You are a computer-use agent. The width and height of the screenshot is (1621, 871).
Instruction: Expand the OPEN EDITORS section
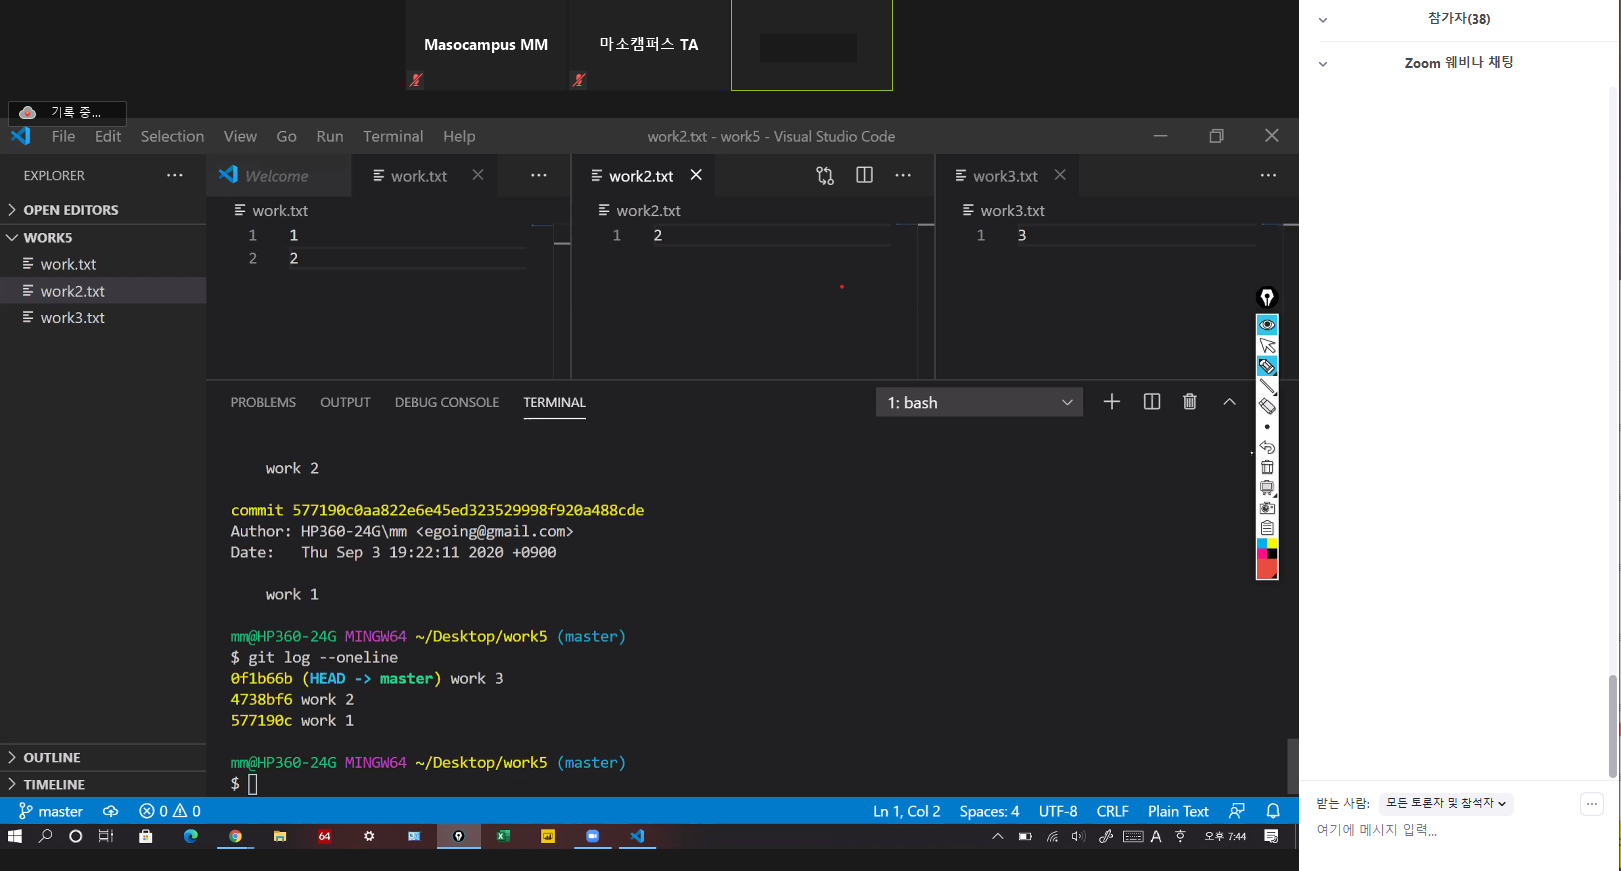point(70,210)
